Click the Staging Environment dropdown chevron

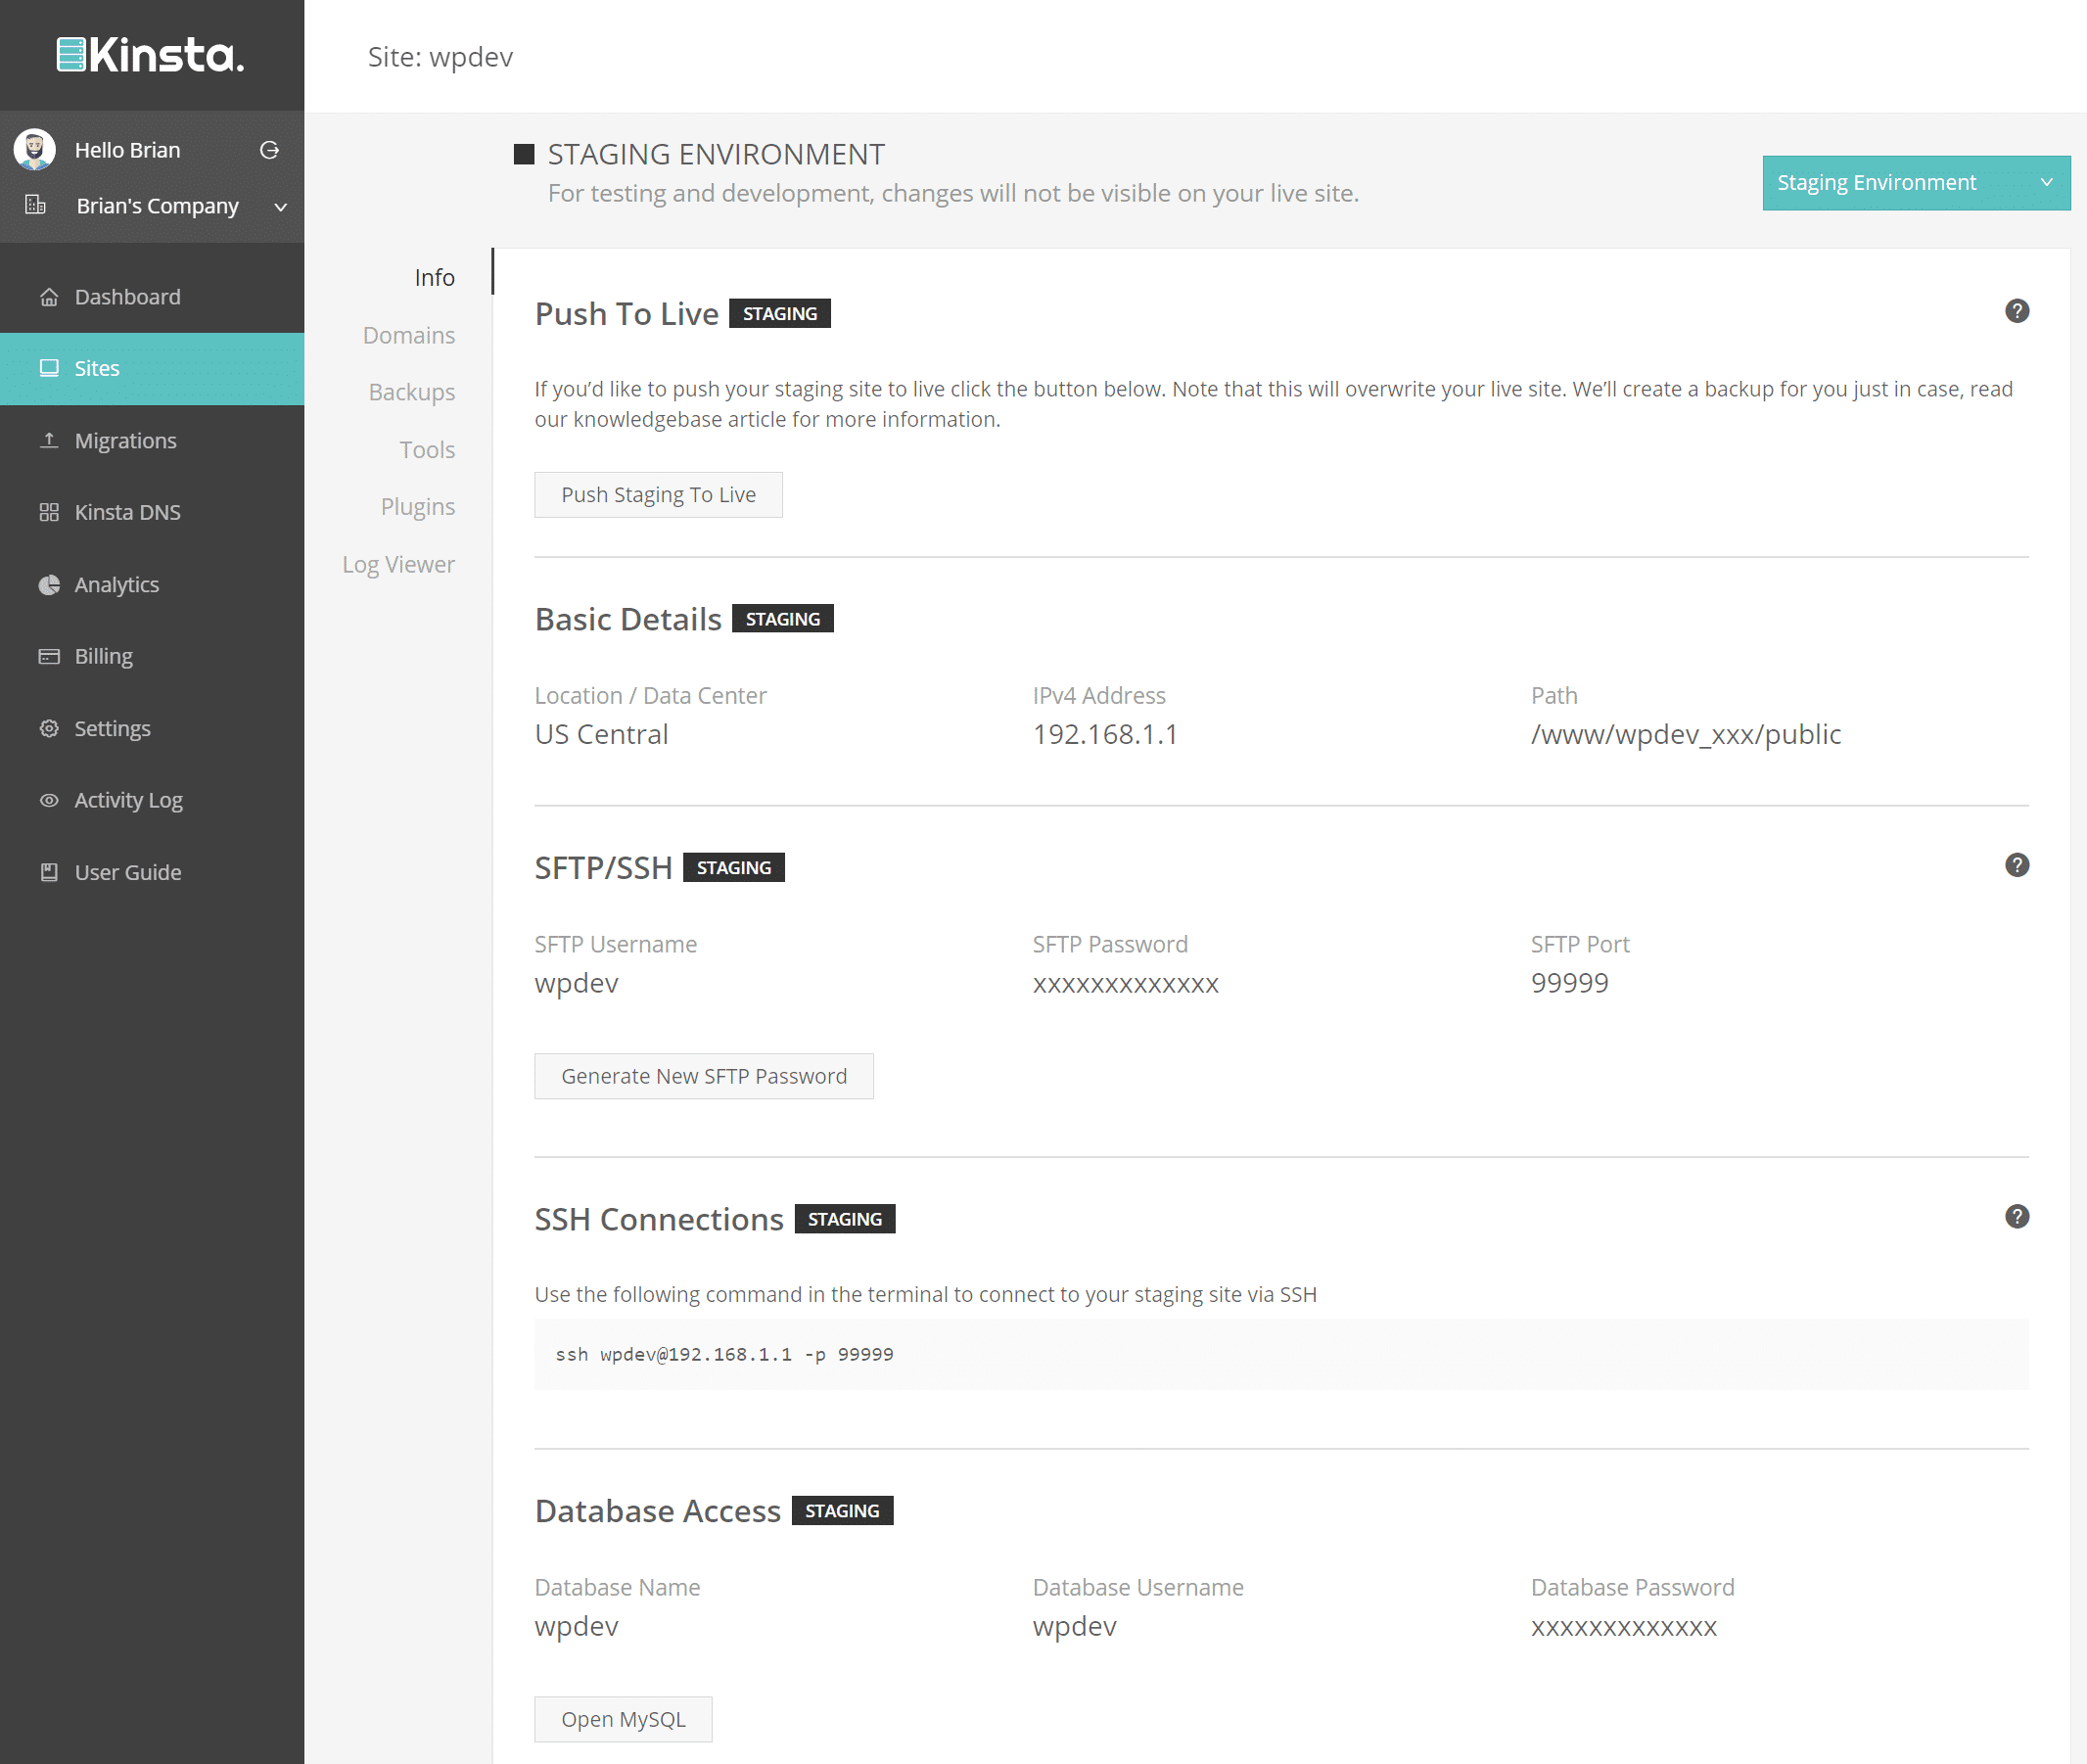(x=2046, y=183)
